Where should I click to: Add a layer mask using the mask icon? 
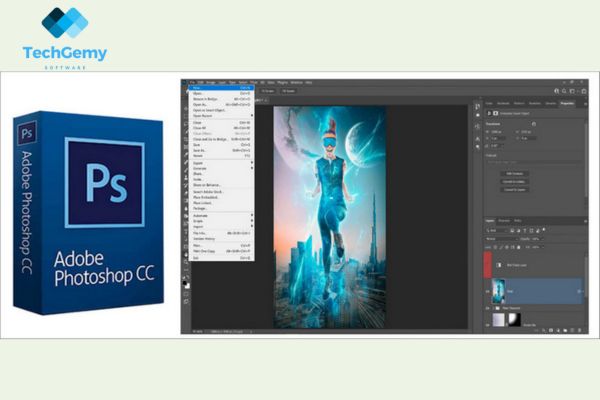[x=551, y=330]
